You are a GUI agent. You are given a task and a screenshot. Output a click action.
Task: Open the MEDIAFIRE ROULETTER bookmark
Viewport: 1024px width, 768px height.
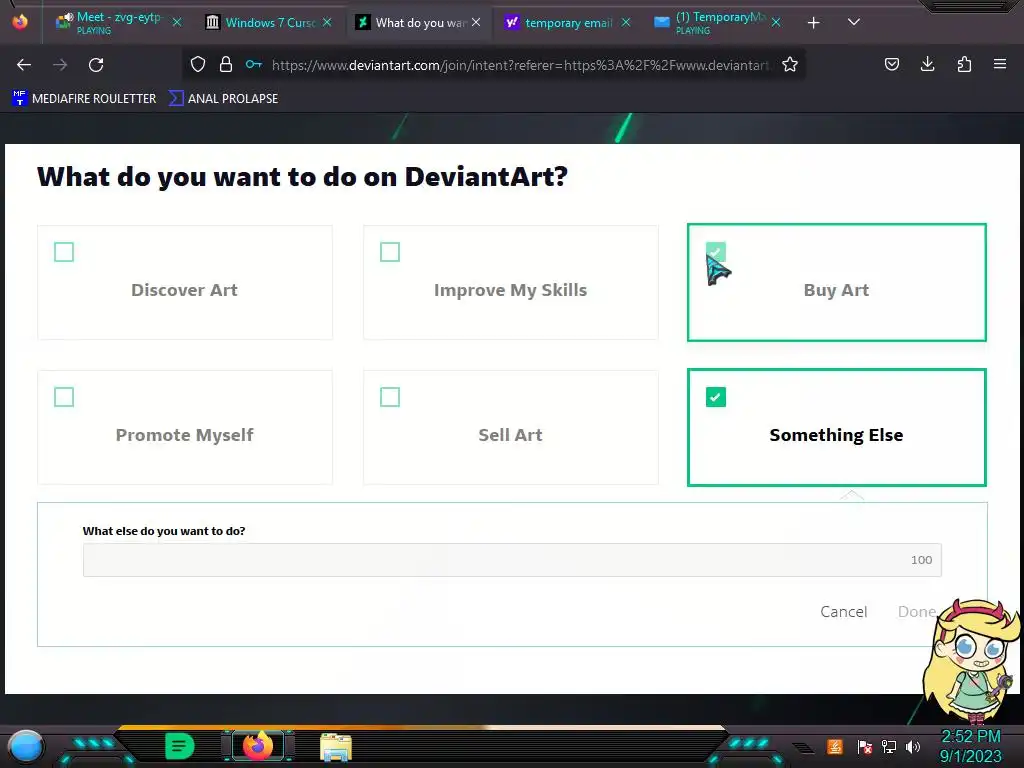[x=84, y=99]
